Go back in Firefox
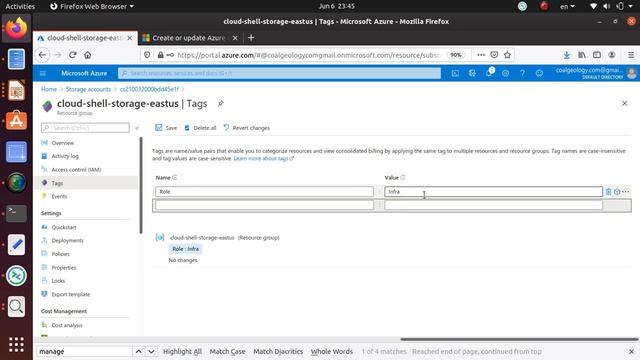This screenshot has width=640, height=360. 42,55
